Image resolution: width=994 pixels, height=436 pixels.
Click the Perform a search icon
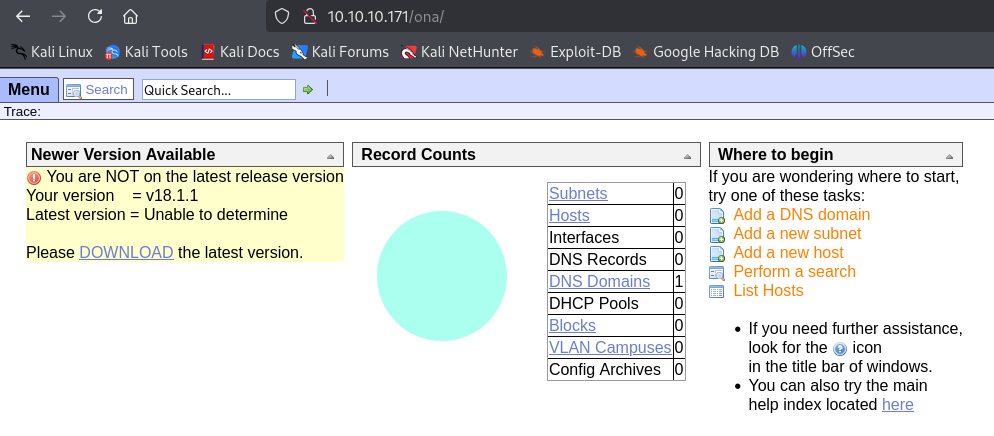point(716,272)
